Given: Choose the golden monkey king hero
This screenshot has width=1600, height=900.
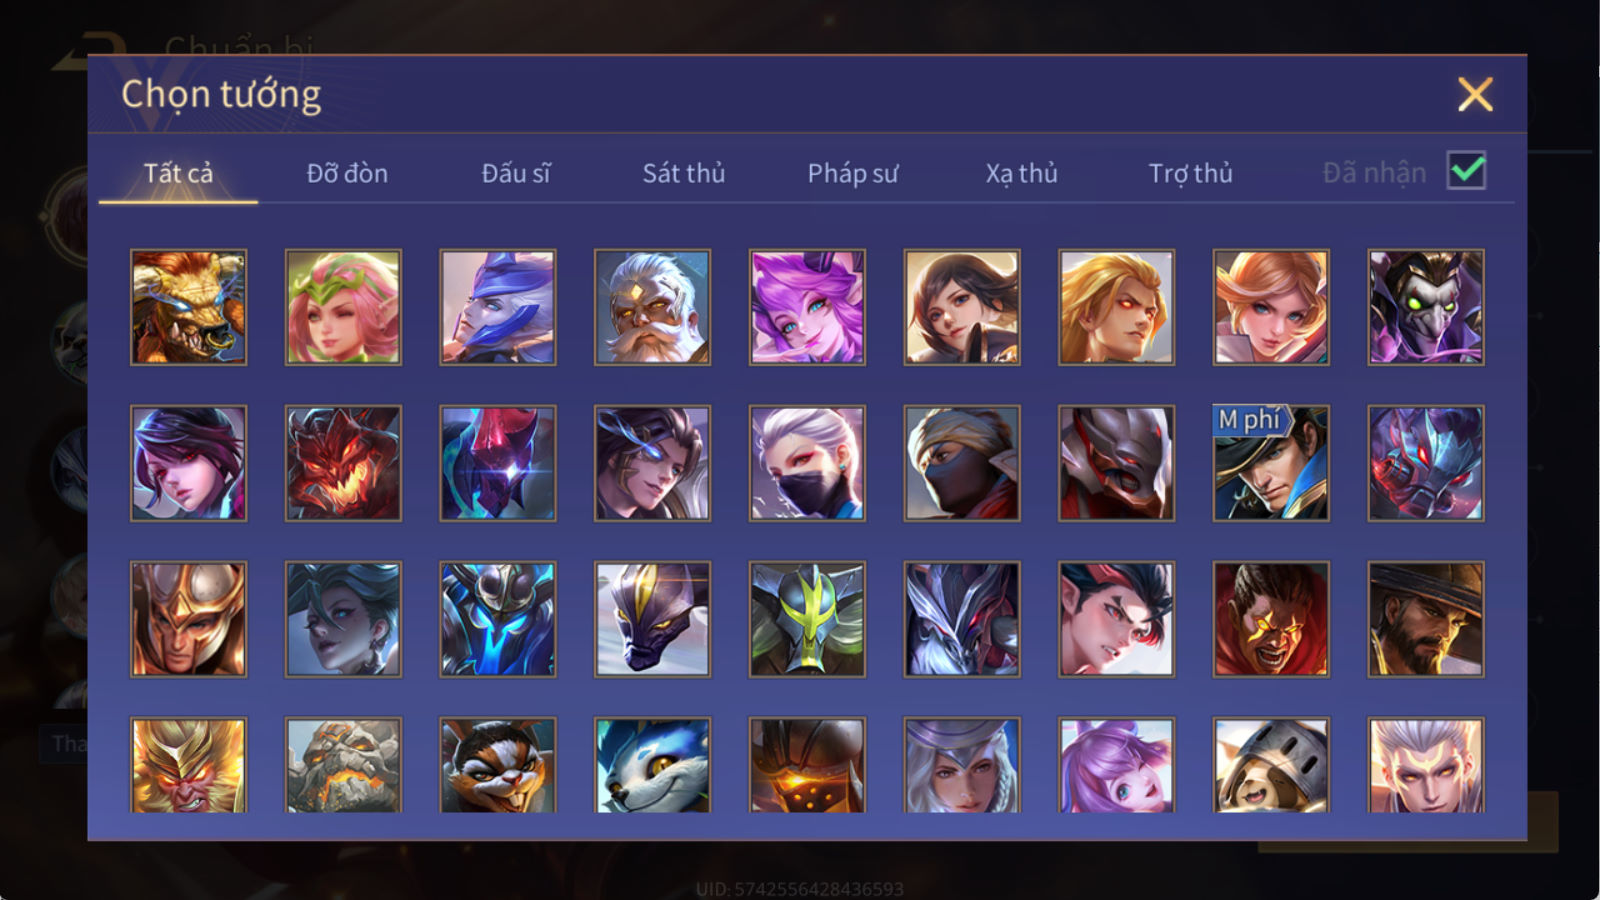Looking at the screenshot, I should (188, 765).
